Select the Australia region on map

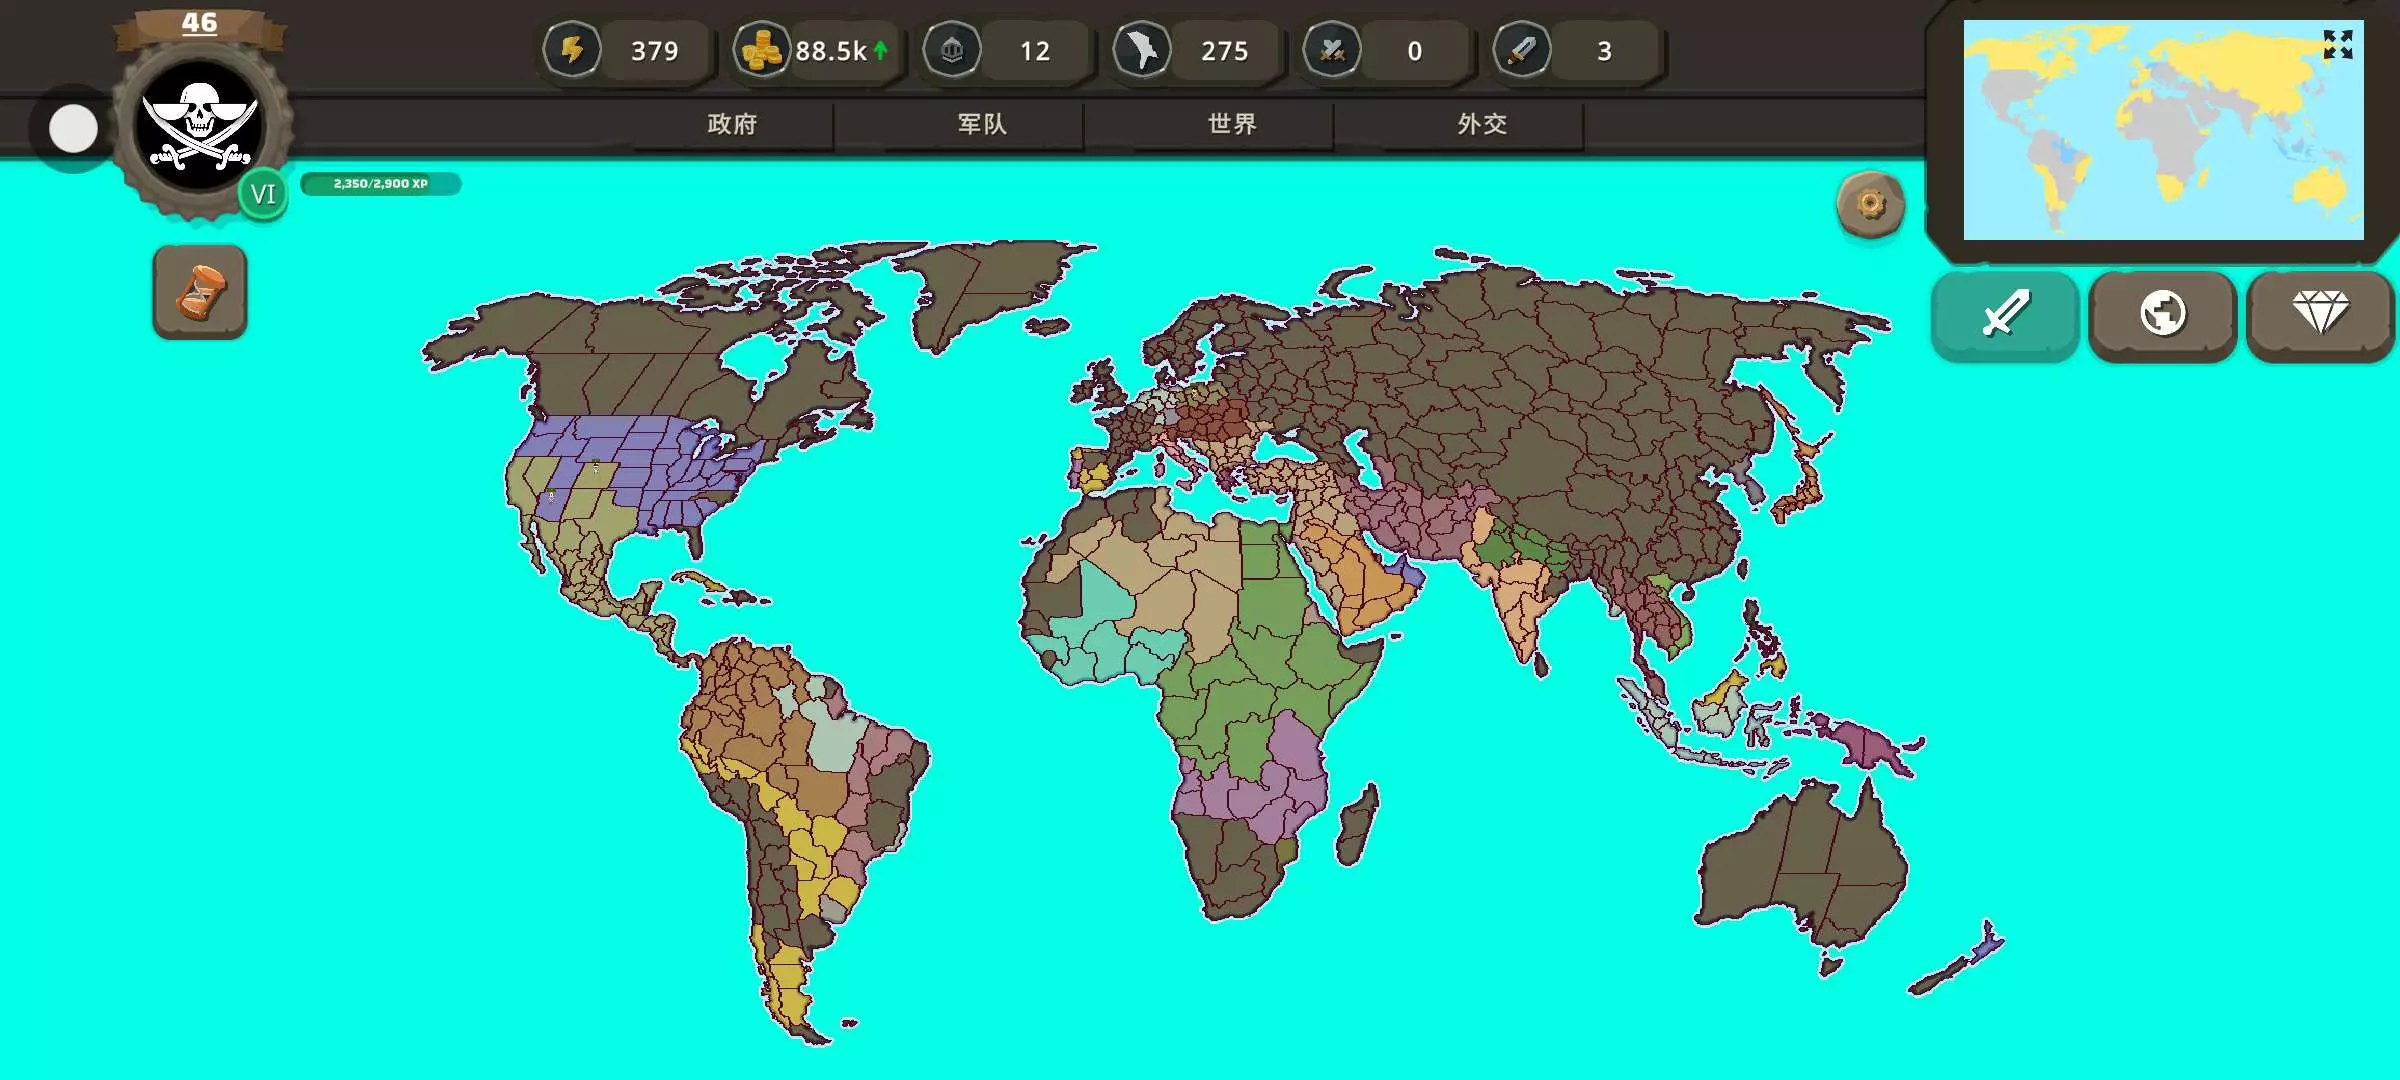(1800, 860)
